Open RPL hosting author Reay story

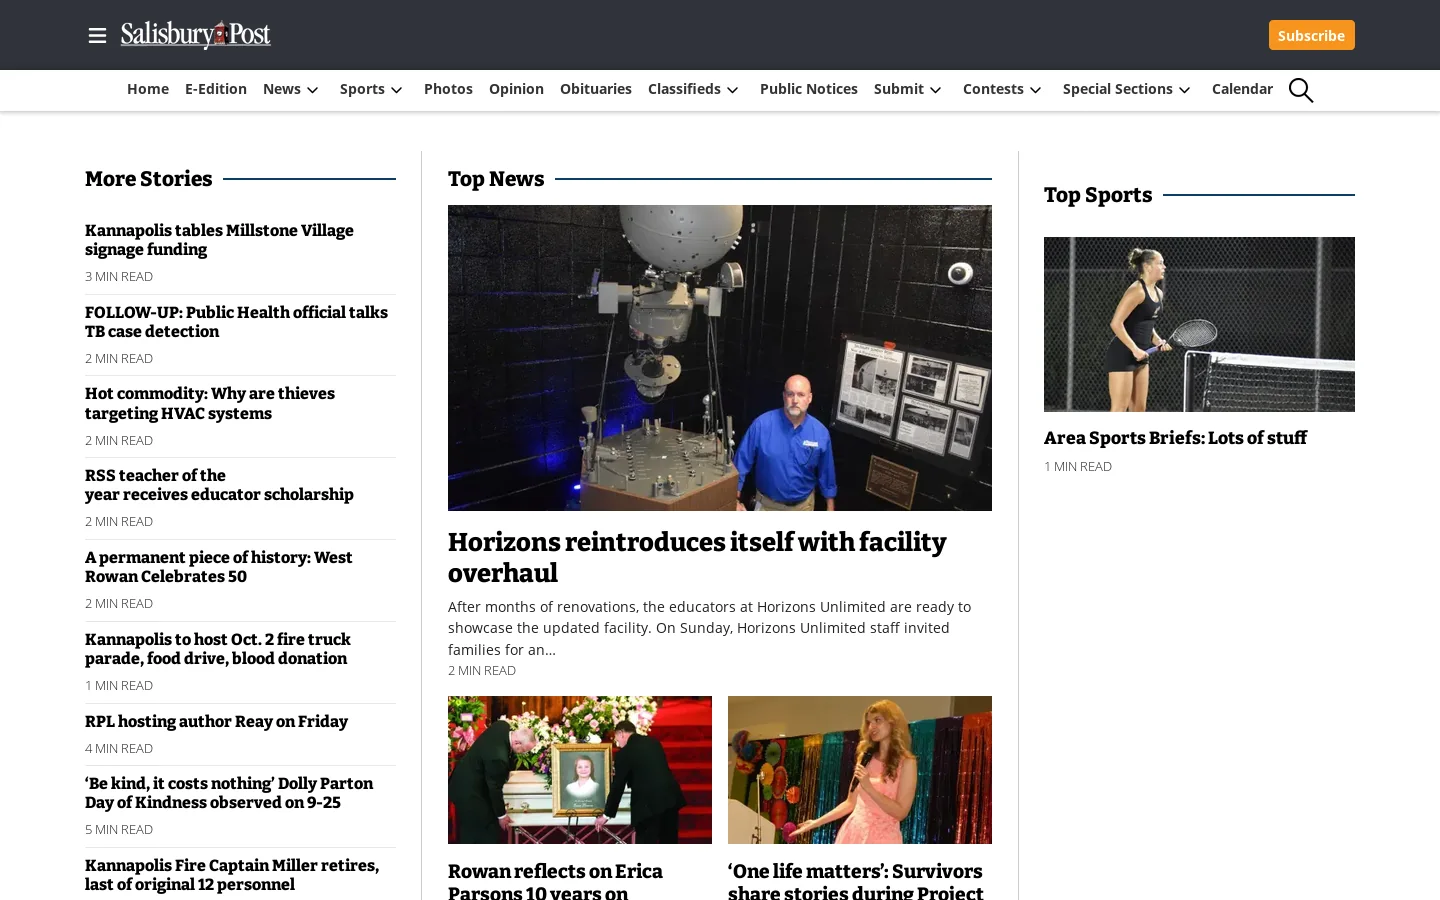[x=216, y=721]
